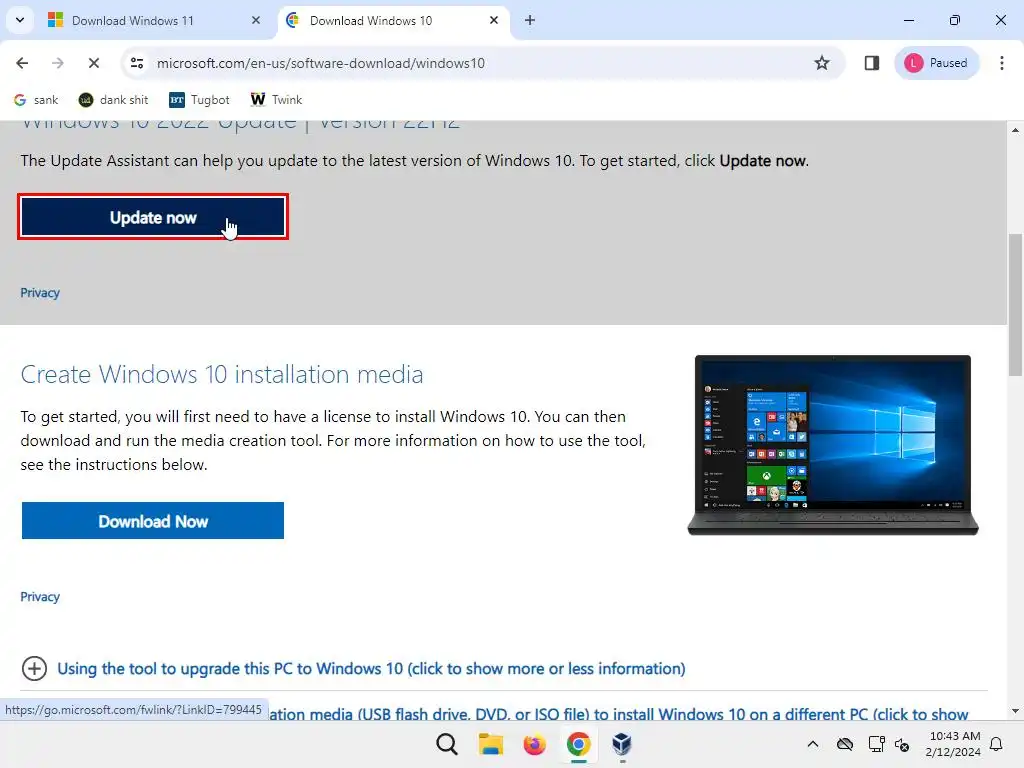Open Privacy link under Update now
This screenshot has width=1024, height=768.
[40, 293]
